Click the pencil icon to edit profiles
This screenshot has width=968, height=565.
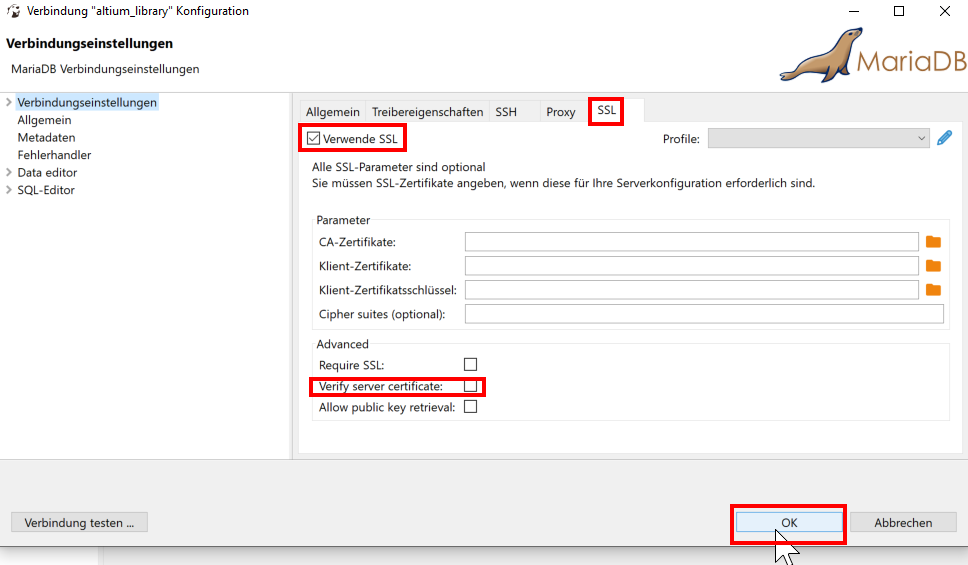(945, 139)
